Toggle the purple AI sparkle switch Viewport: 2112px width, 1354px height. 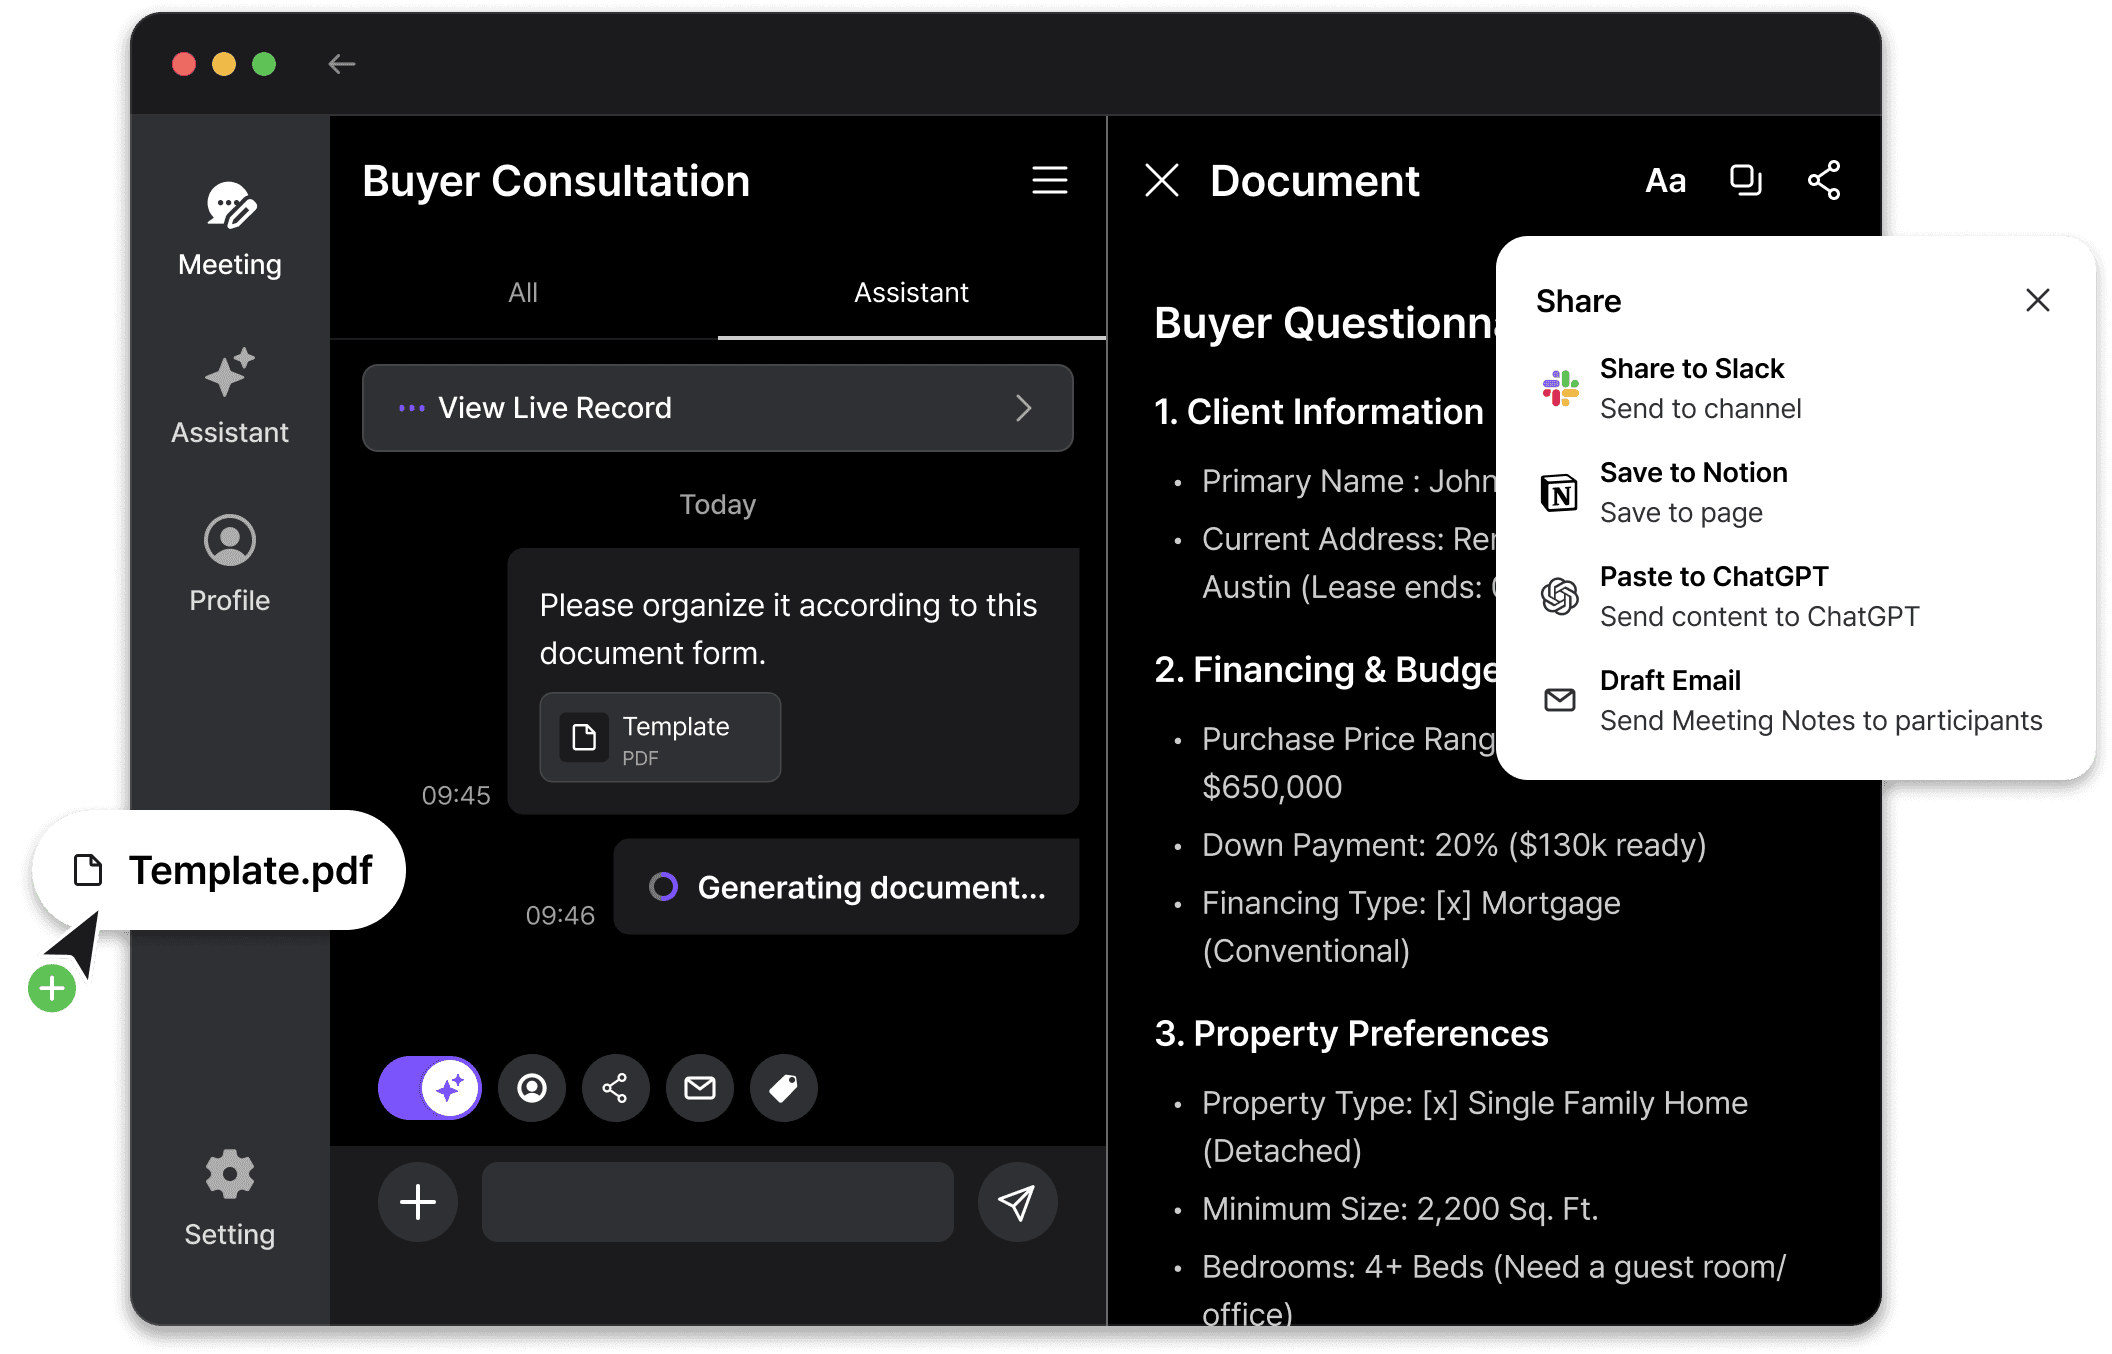pyautogui.click(x=430, y=1088)
